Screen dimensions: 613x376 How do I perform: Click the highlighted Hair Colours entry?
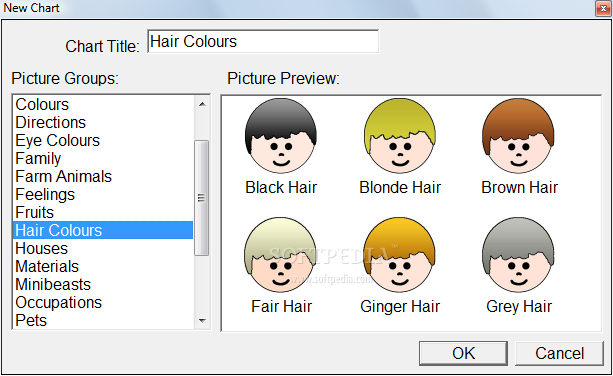tap(103, 230)
